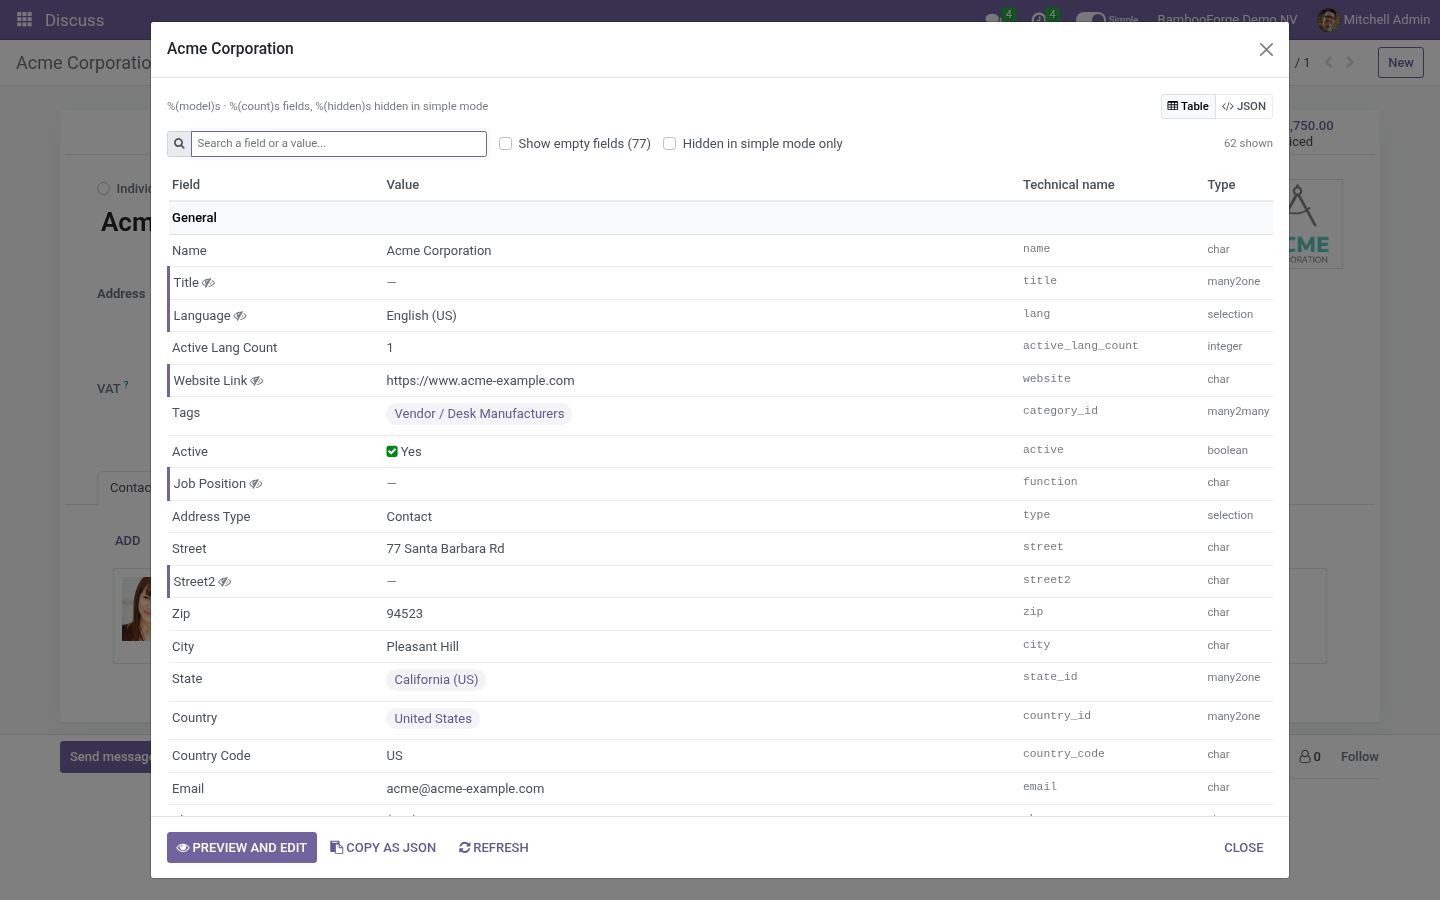The width and height of the screenshot is (1440, 900).
Task: Select the Individual radio button behind the dialog
Action: pos(103,189)
